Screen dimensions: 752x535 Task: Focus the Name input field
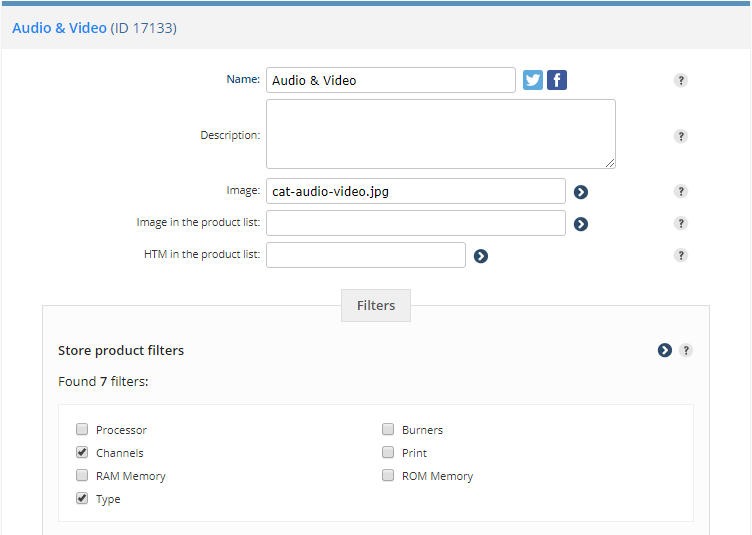point(391,80)
